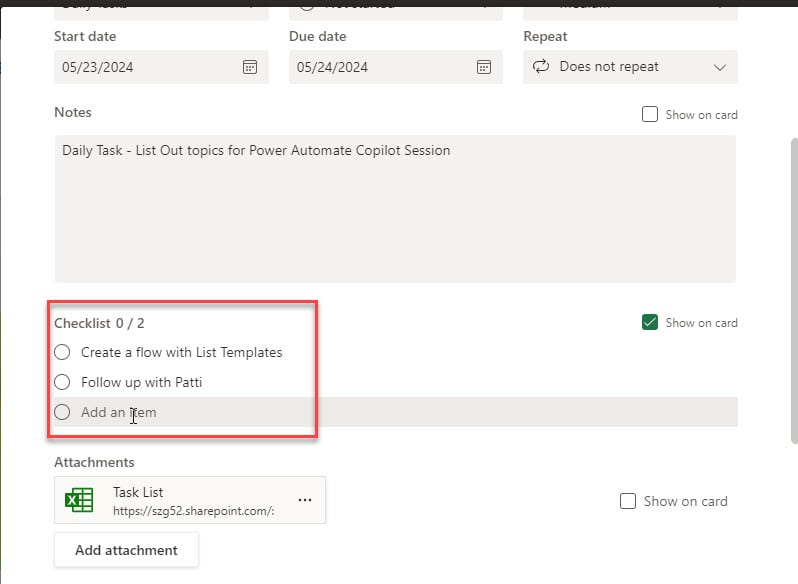Image resolution: width=798 pixels, height=584 pixels.
Task: Enable Show on card for Notes
Action: pos(650,114)
